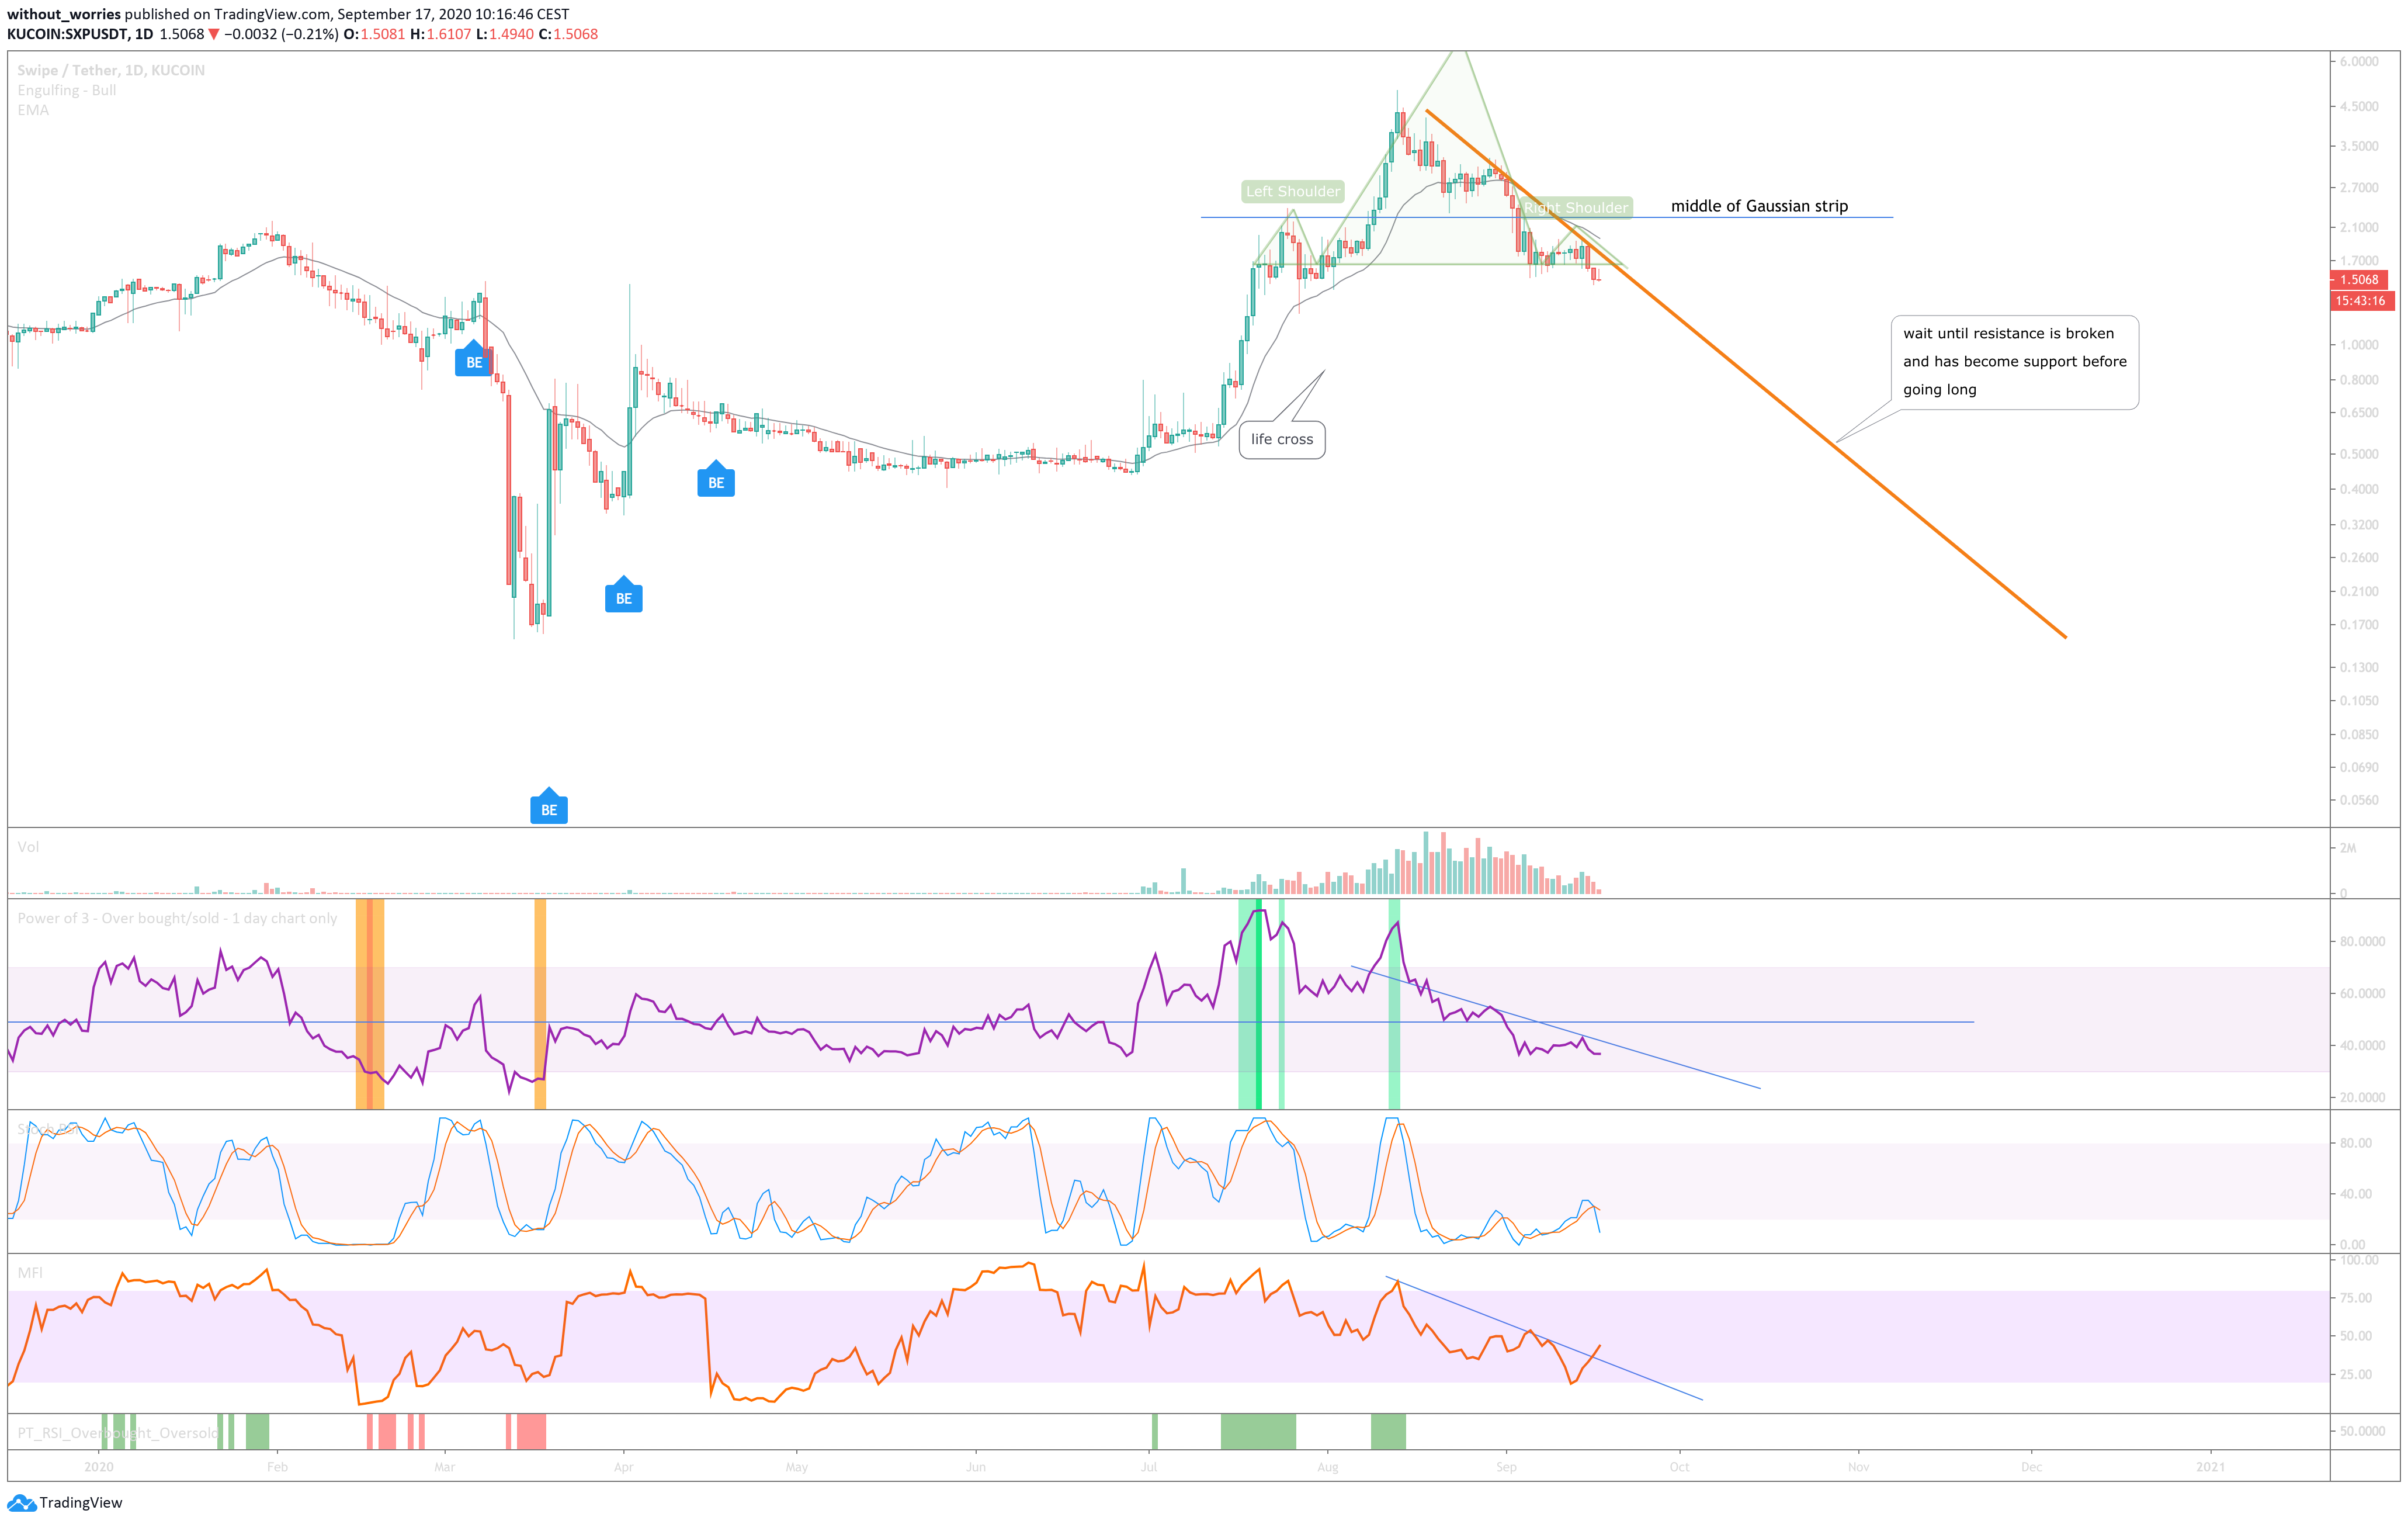
Task: Click the 4.5000 price axis level
Action: click(x=2359, y=106)
